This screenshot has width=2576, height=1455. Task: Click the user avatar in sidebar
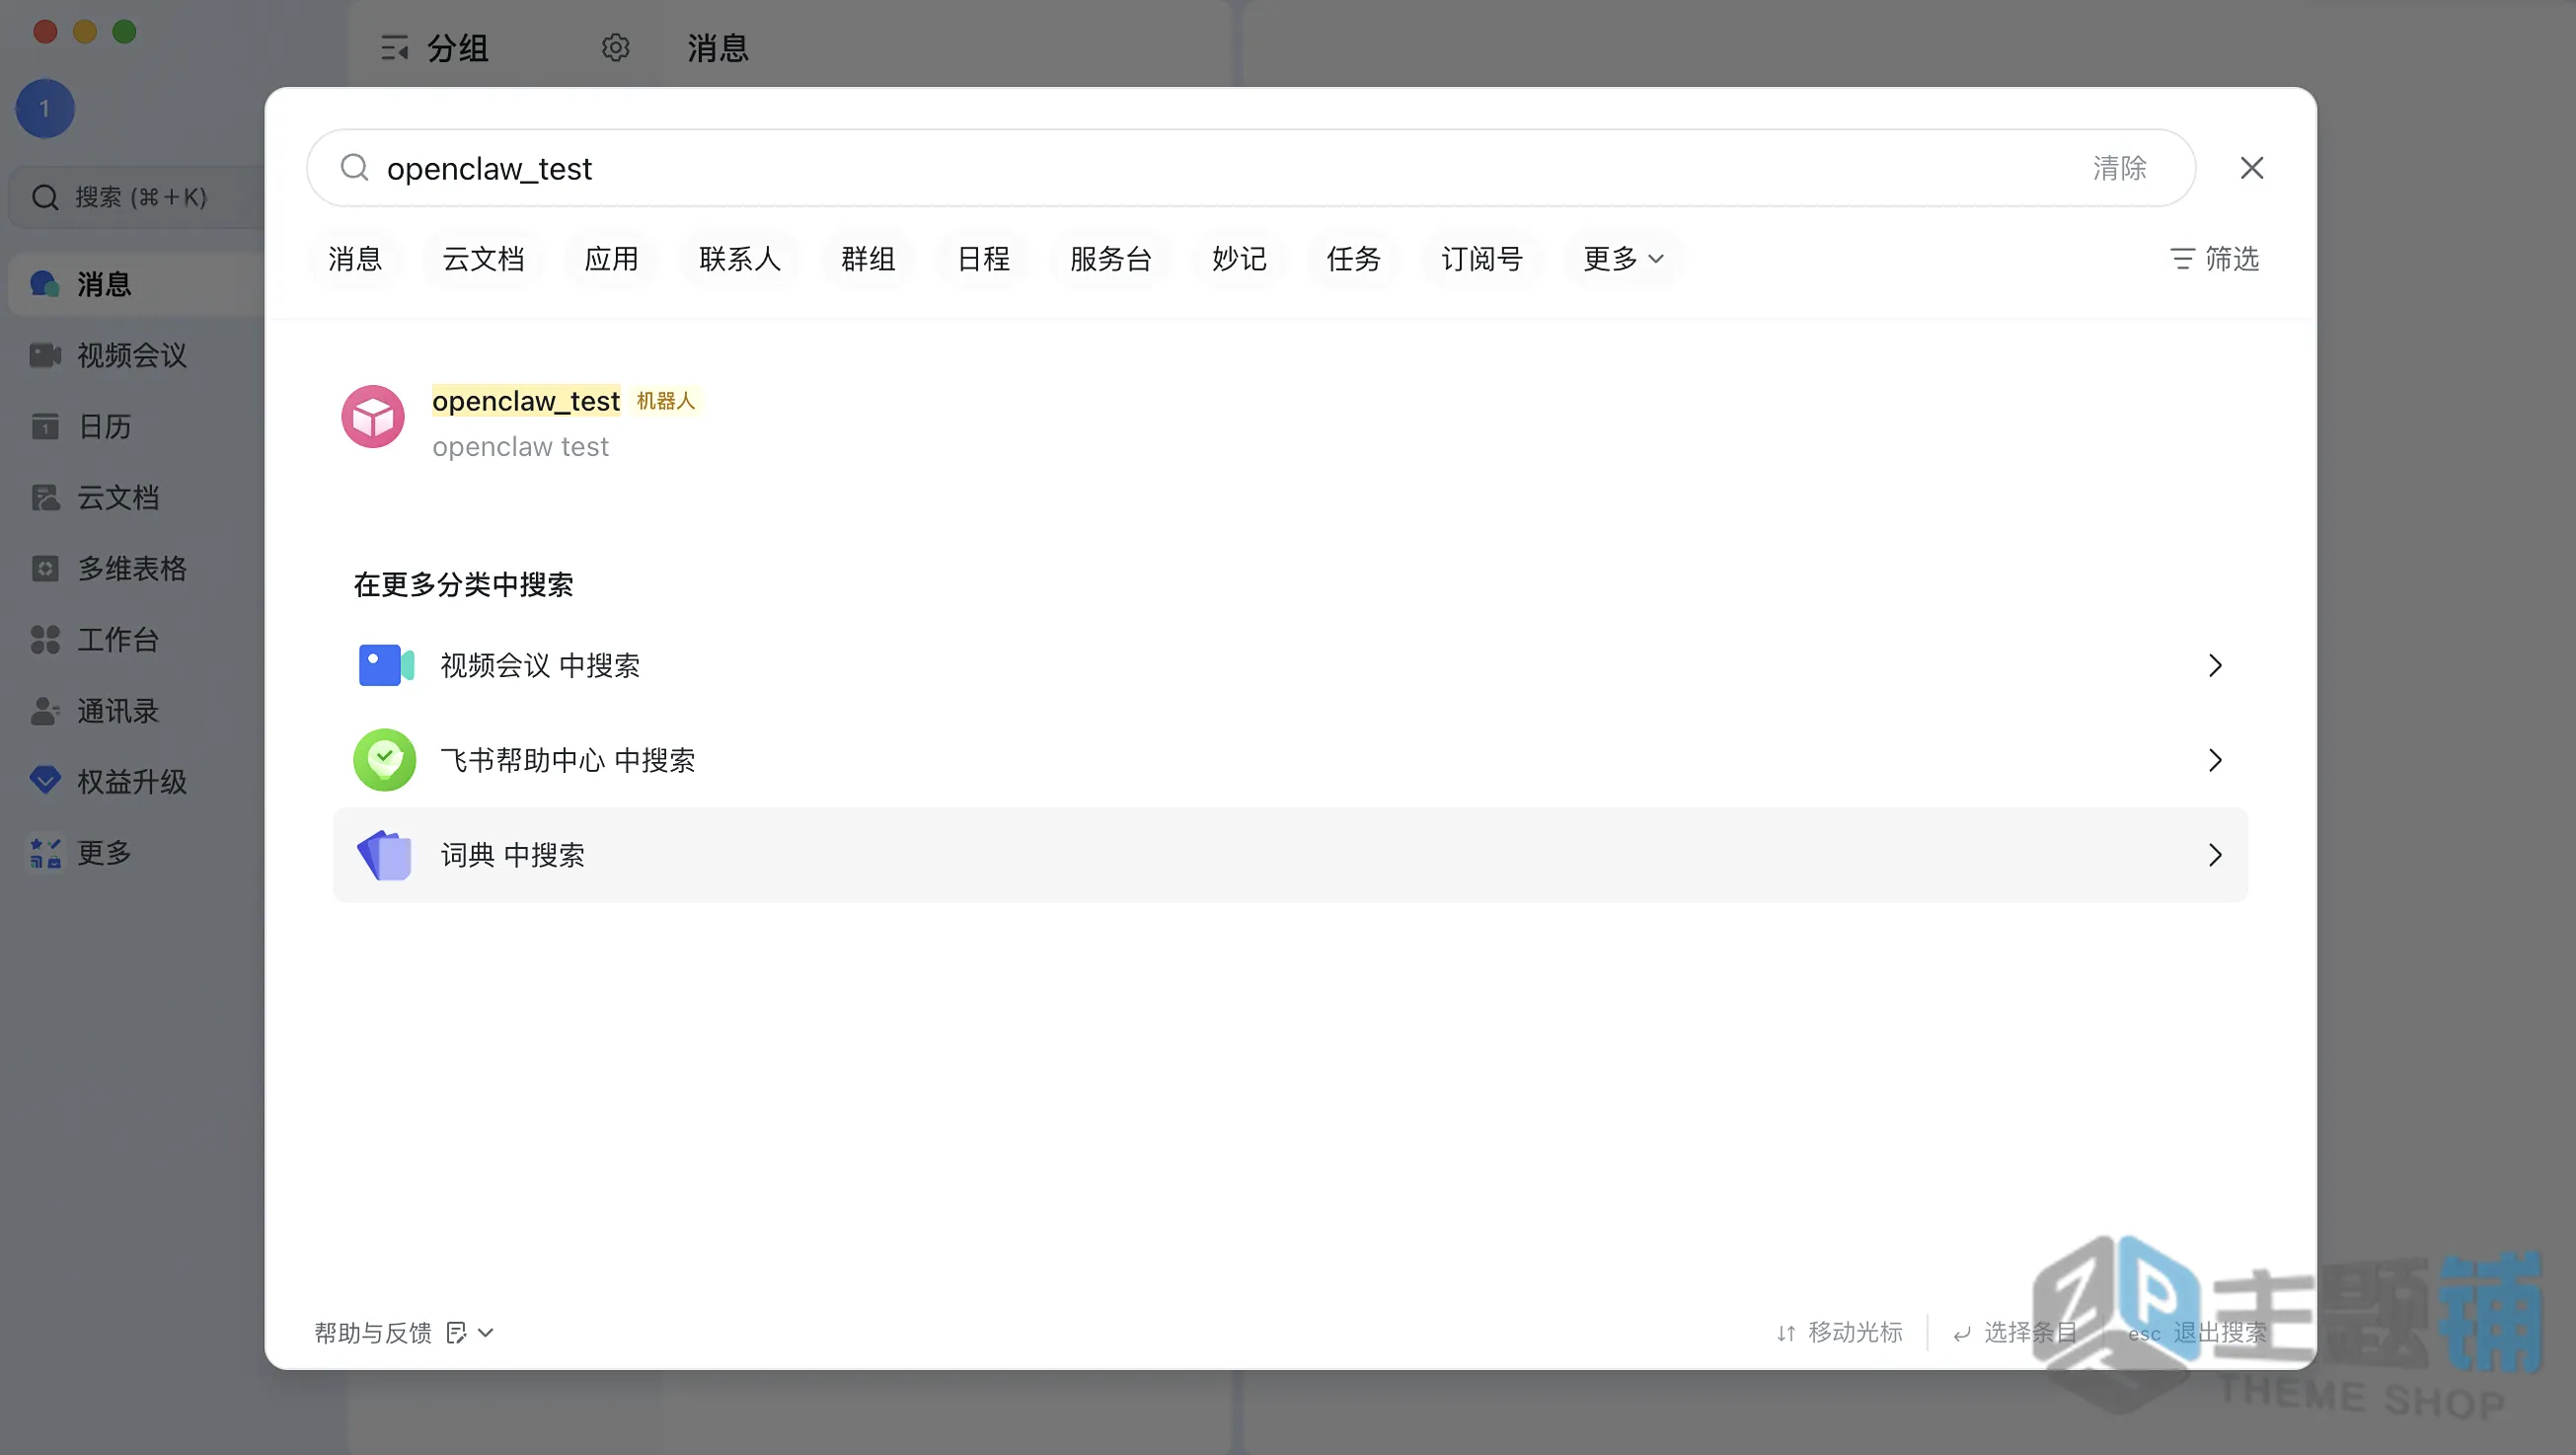(x=45, y=108)
